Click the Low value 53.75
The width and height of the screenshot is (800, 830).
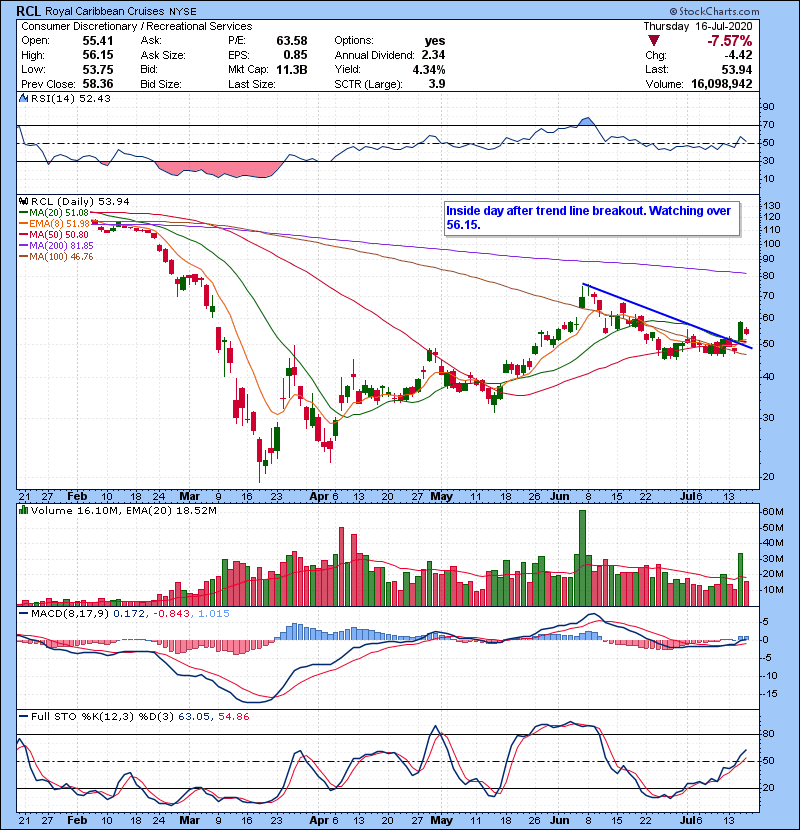tap(98, 69)
